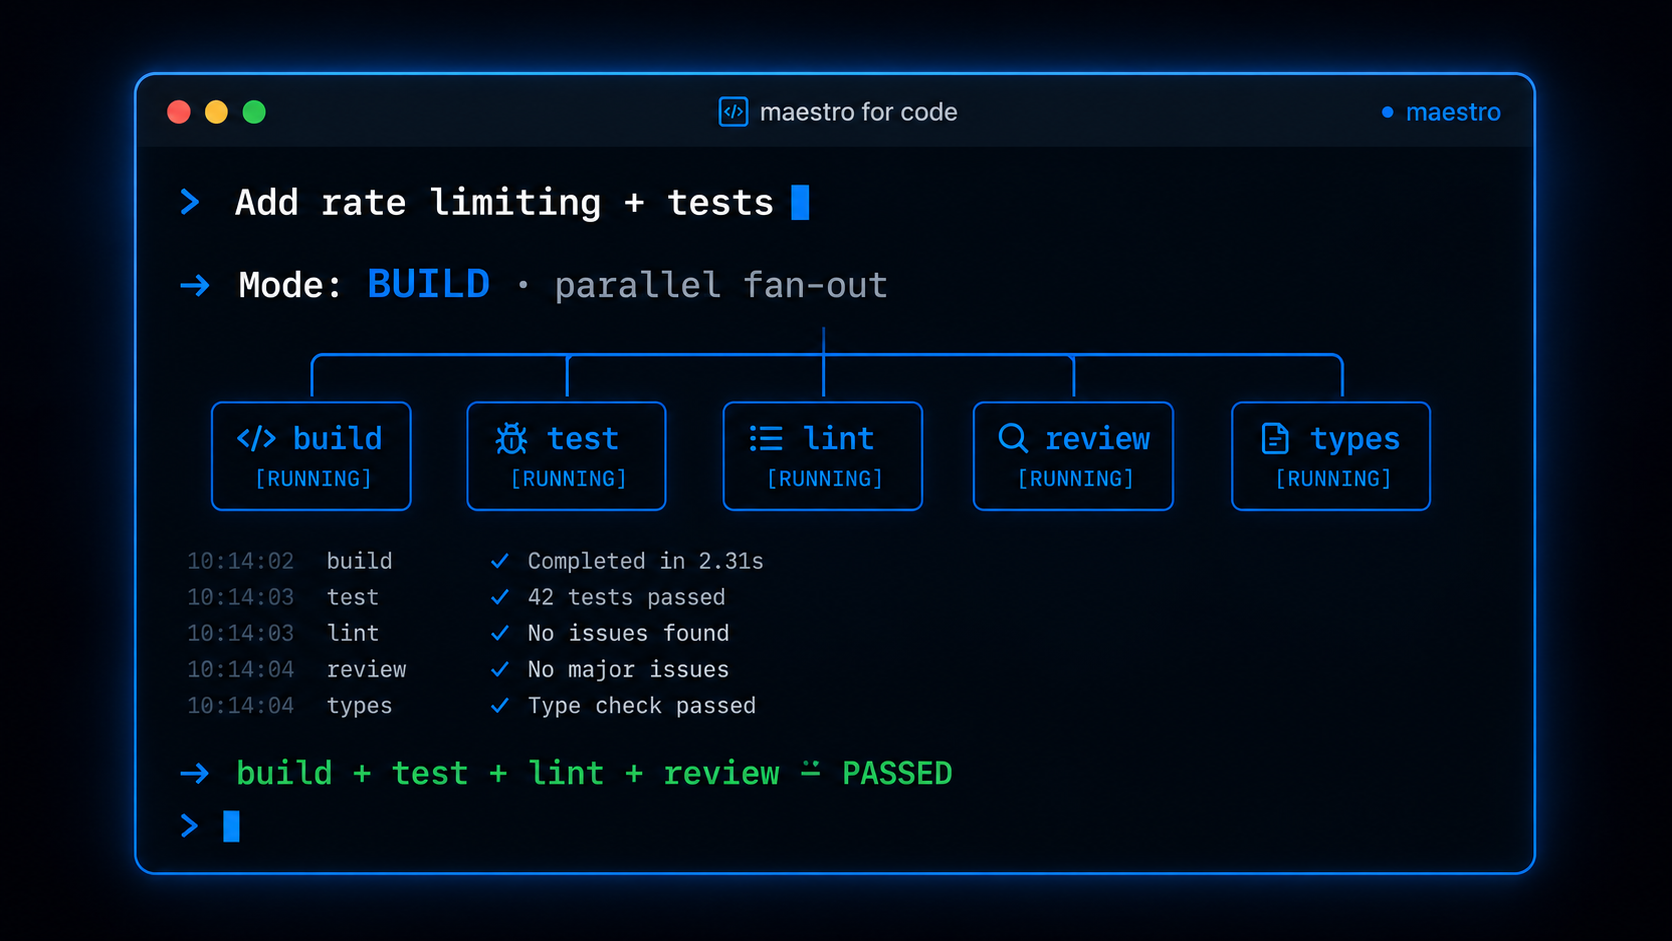The height and width of the screenshot is (941, 1672).
Task: Click the checkmark beside Type check passed
Action: pos(500,705)
